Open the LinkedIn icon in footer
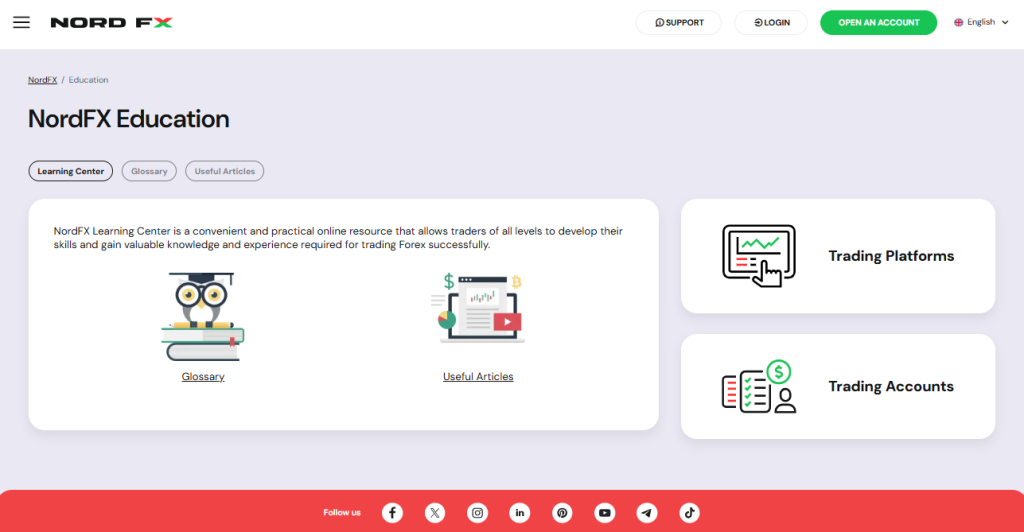 tap(520, 513)
